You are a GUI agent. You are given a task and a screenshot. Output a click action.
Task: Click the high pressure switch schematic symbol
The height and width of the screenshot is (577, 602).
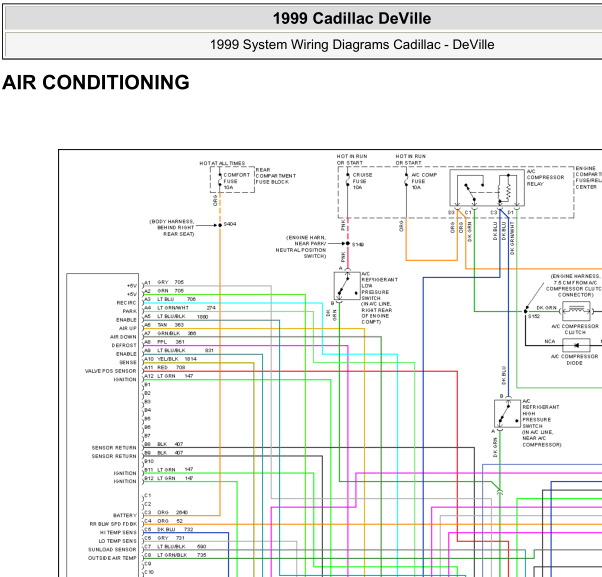(x=508, y=413)
